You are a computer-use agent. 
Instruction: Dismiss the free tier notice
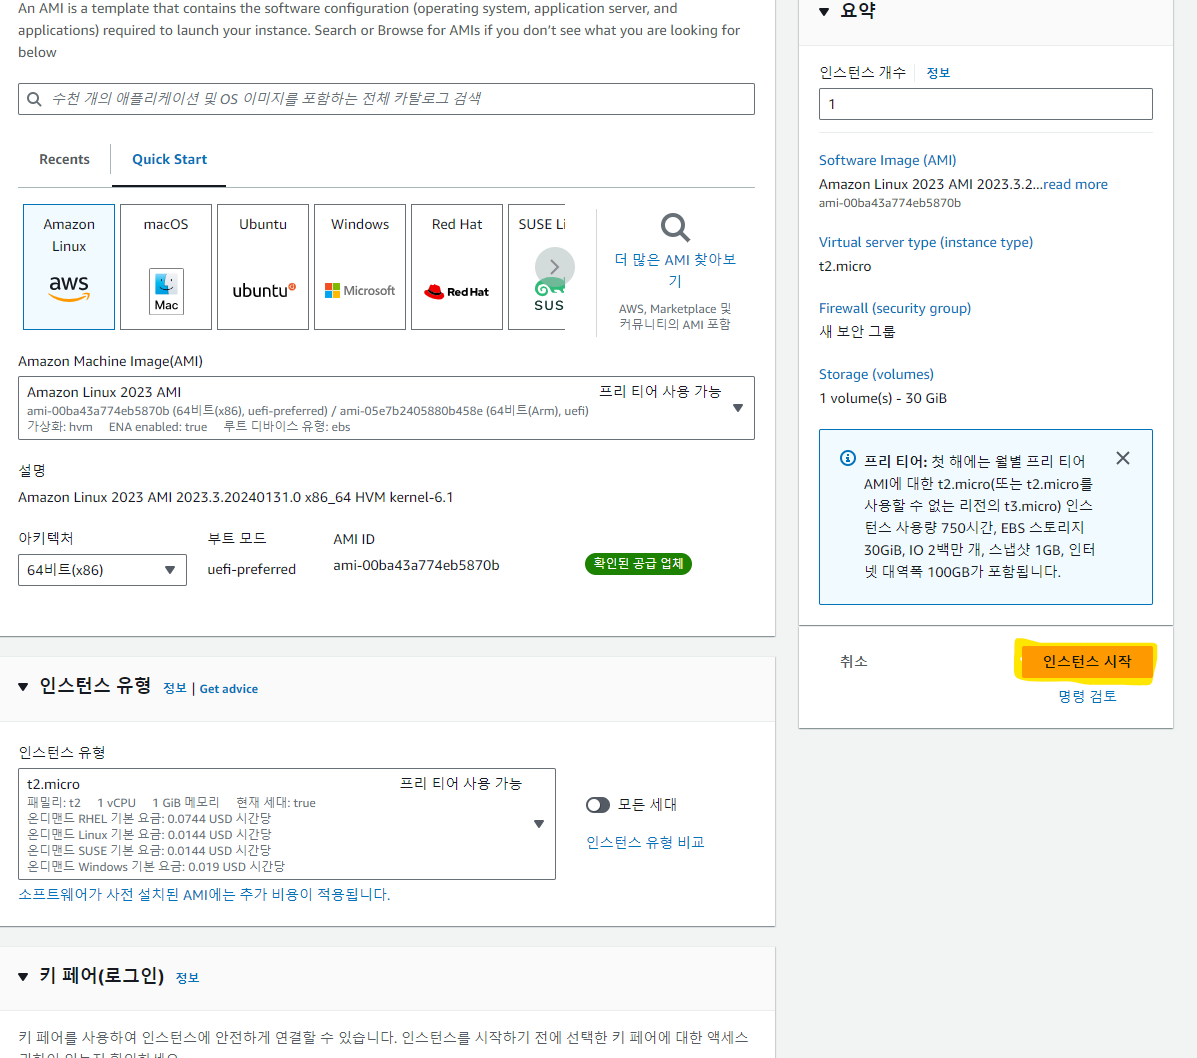pyautogui.click(x=1122, y=458)
